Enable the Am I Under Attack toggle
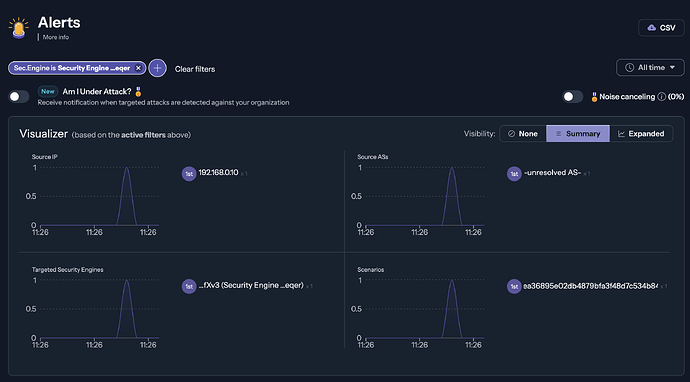The image size is (690, 382). [x=19, y=97]
